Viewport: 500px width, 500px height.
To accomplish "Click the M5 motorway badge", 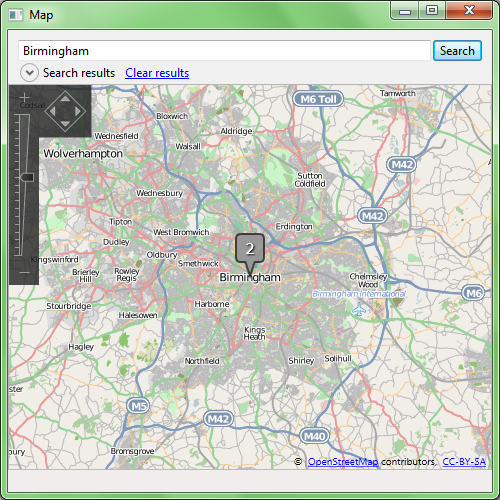I will pos(138,406).
